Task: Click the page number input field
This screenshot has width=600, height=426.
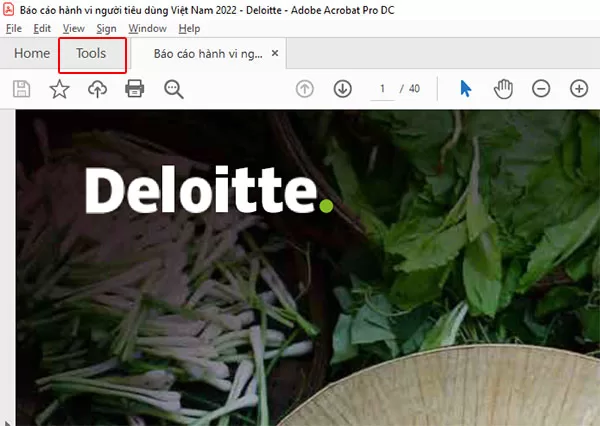Action: (x=382, y=89)
